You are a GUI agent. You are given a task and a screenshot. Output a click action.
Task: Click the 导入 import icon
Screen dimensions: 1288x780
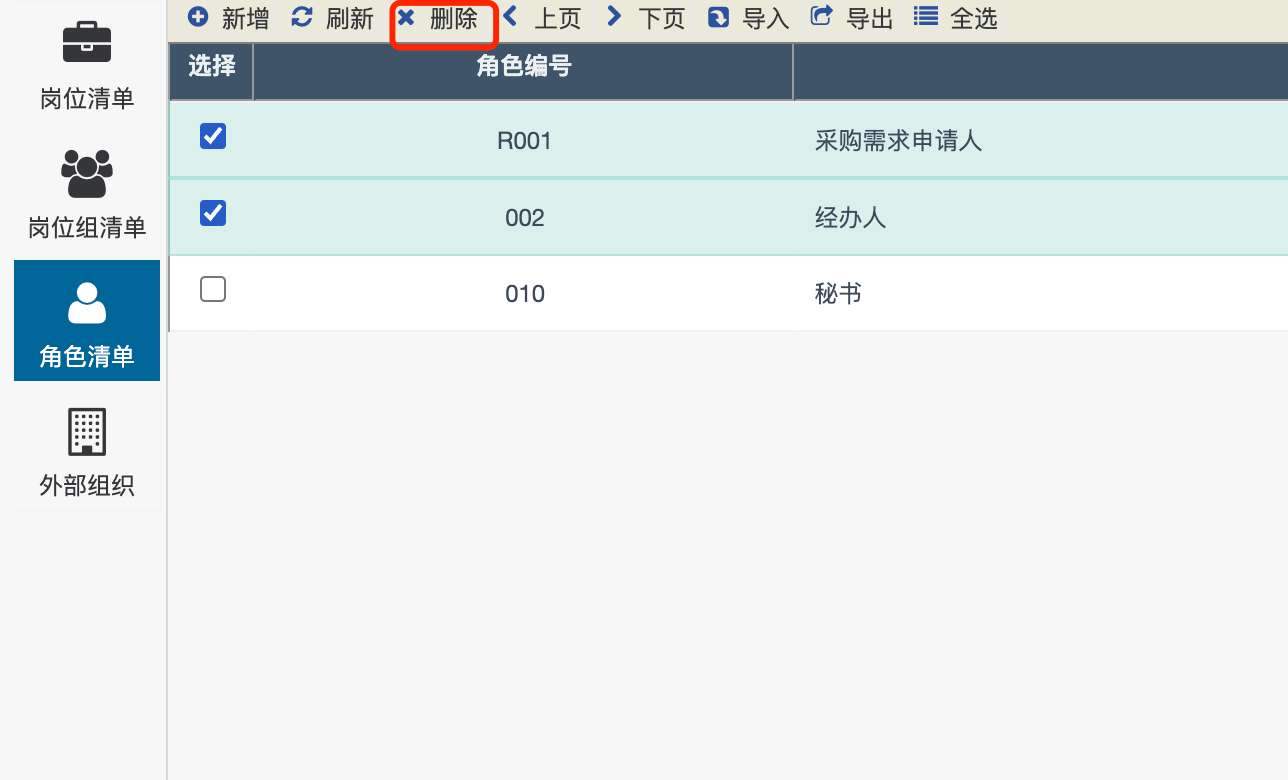point(718,18)
